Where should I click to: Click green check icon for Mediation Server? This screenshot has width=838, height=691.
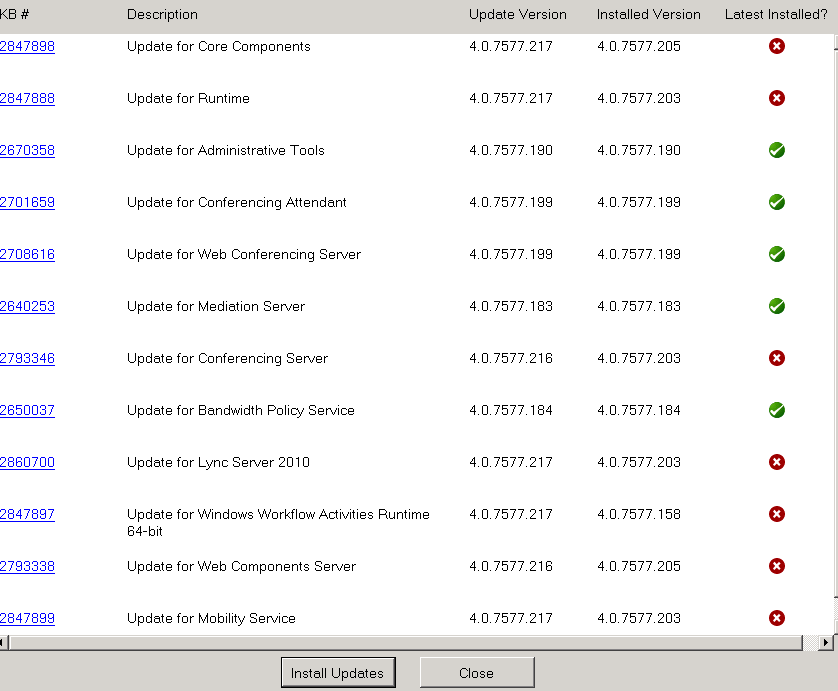(x=777, y=306)
